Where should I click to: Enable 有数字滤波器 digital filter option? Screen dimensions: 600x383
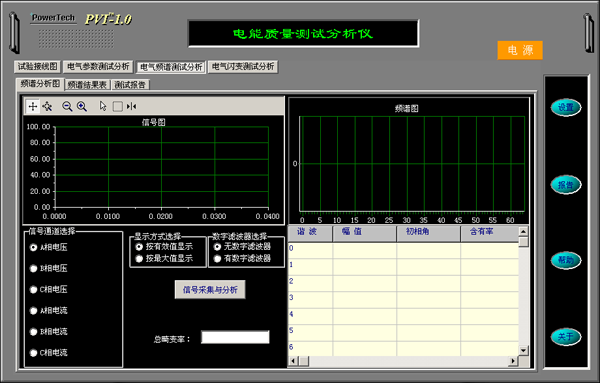[x=242, y=259]
